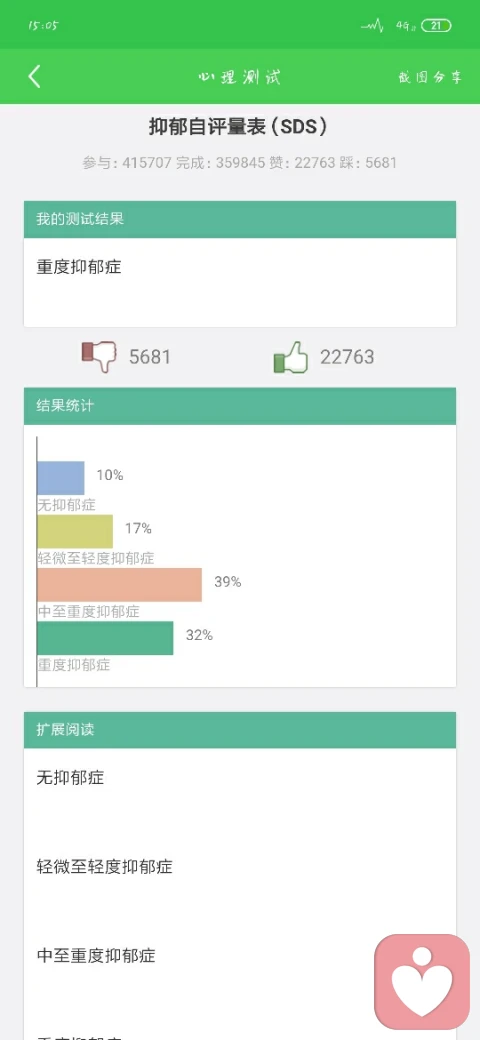This screenshot has width=480, height=1040.
Task: Select the orange 39% chart bar
Action: 119,584
